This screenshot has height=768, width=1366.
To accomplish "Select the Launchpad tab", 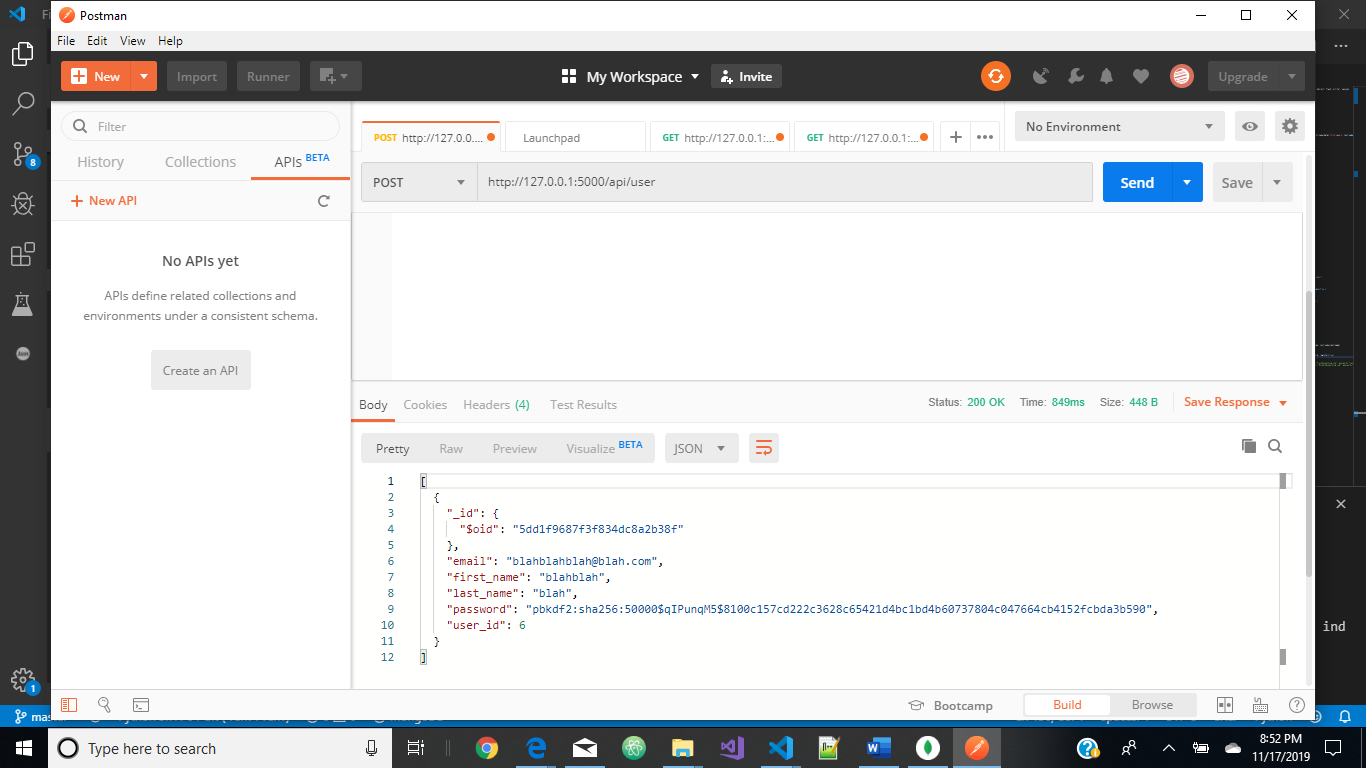I will click(x=575, y=137).
